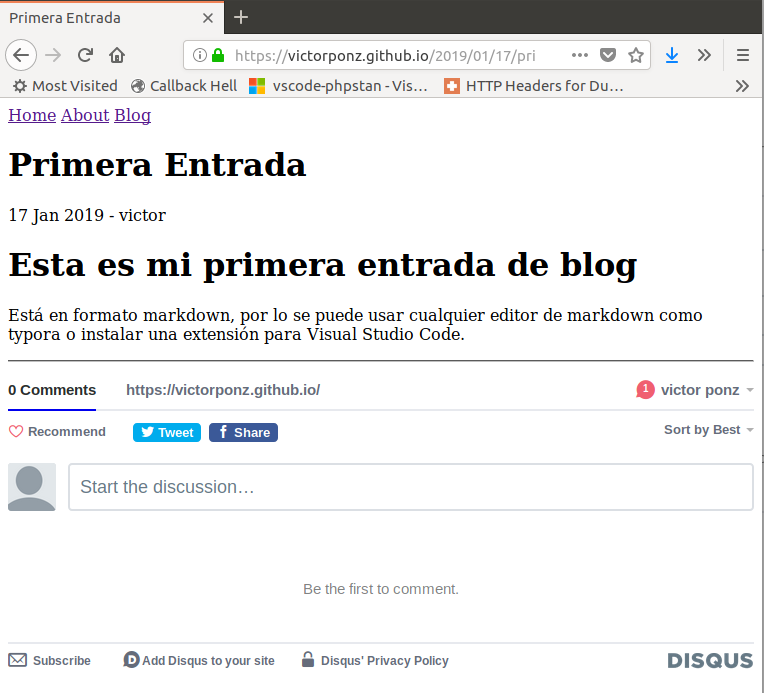The height and width of the screenshot is (693, 764).
Task: Follow the Blog link
Action: coord(133,116)
